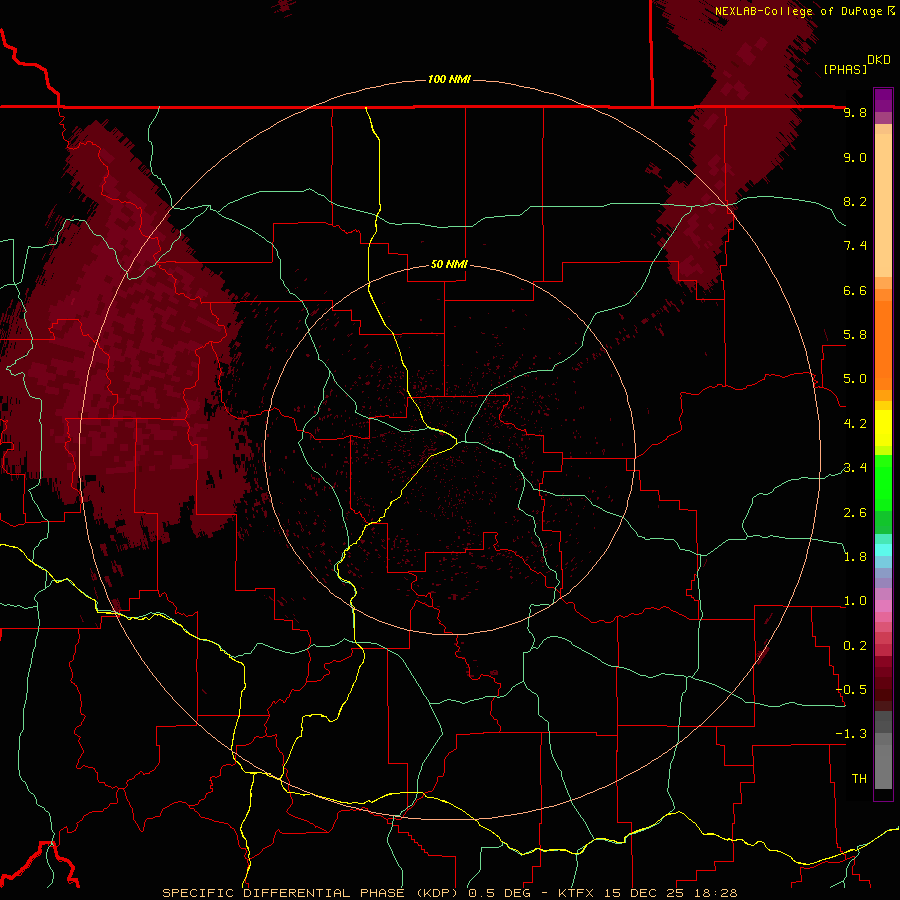Pick the pink color bar segment

[x=883, y=606]
